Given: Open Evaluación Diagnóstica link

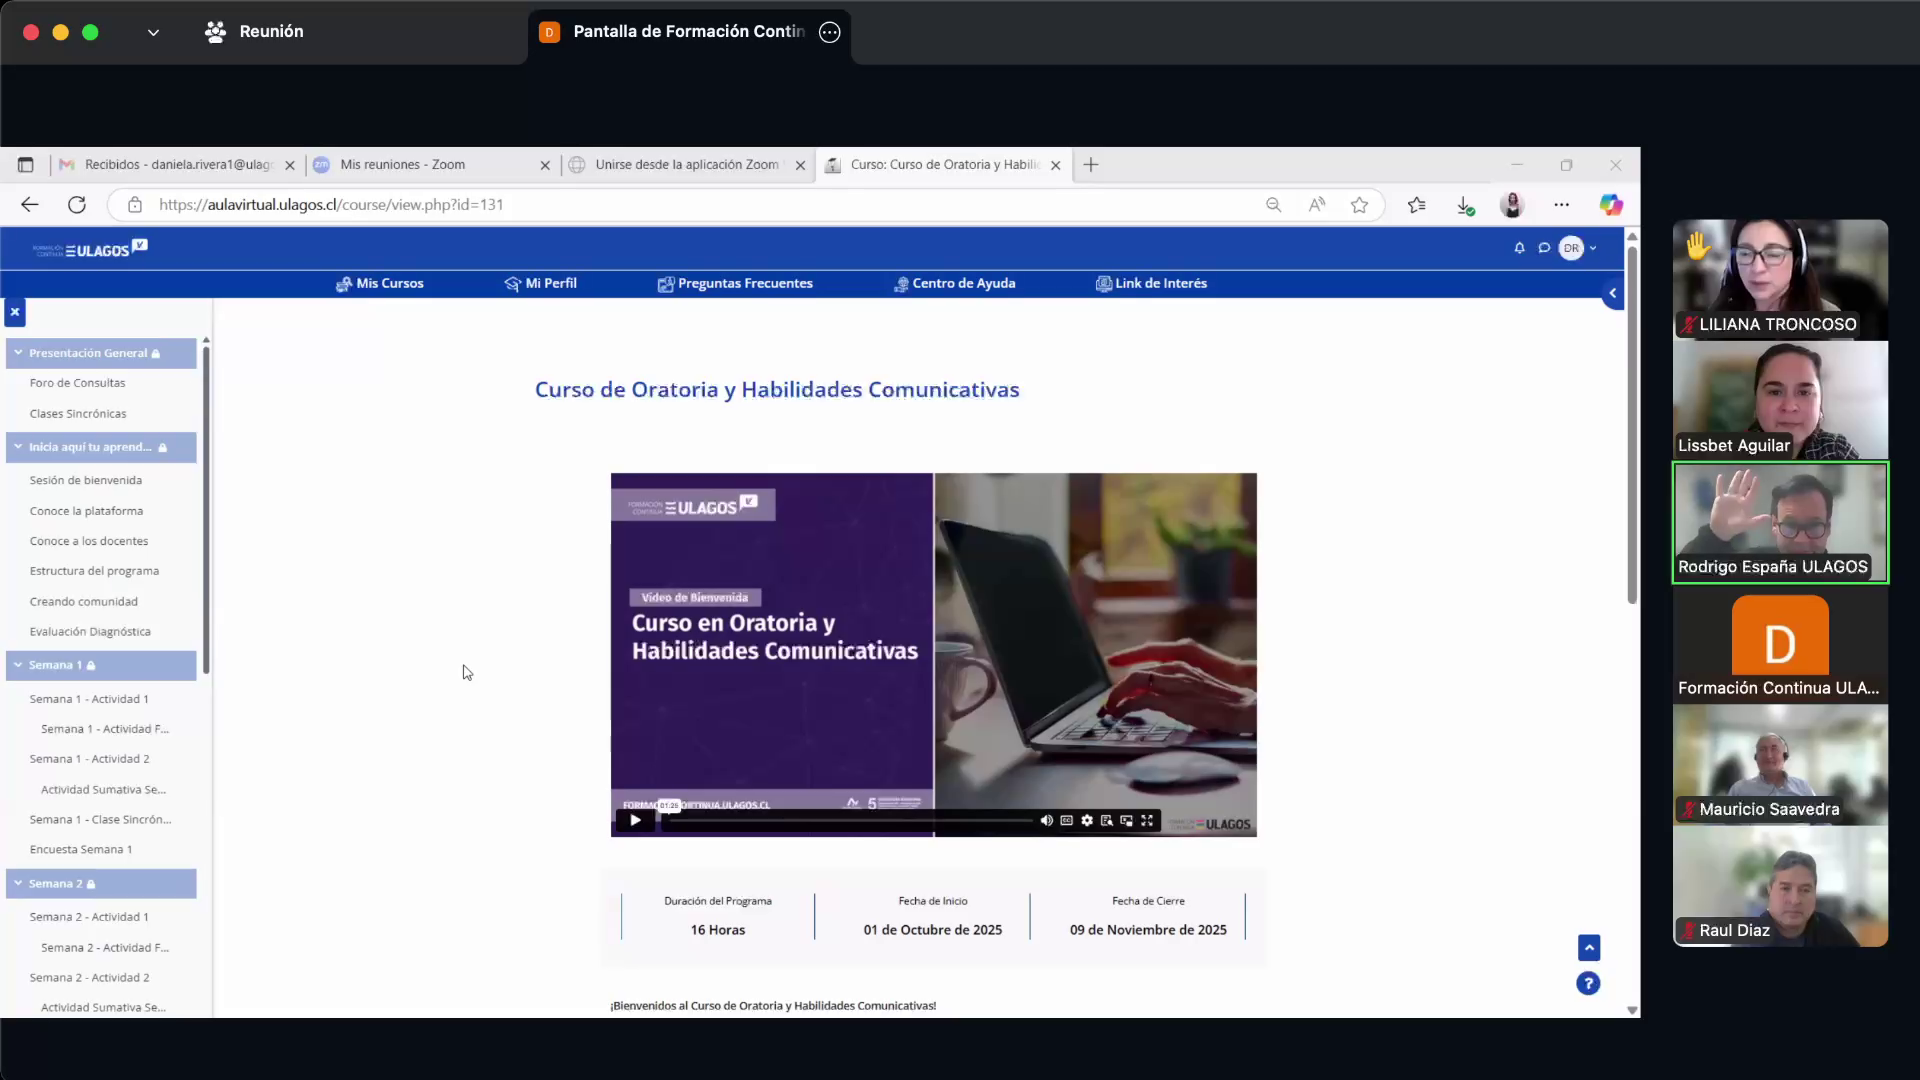Looking at the screenshot, I should (x=90, y=631).
